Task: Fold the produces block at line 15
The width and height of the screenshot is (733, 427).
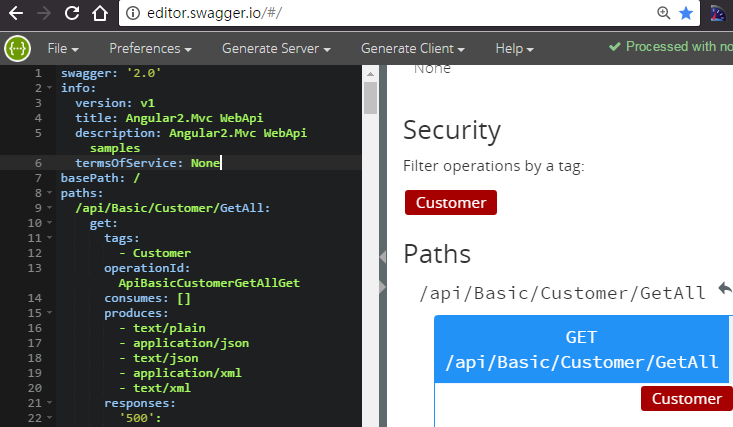Action: click(49, 313)
